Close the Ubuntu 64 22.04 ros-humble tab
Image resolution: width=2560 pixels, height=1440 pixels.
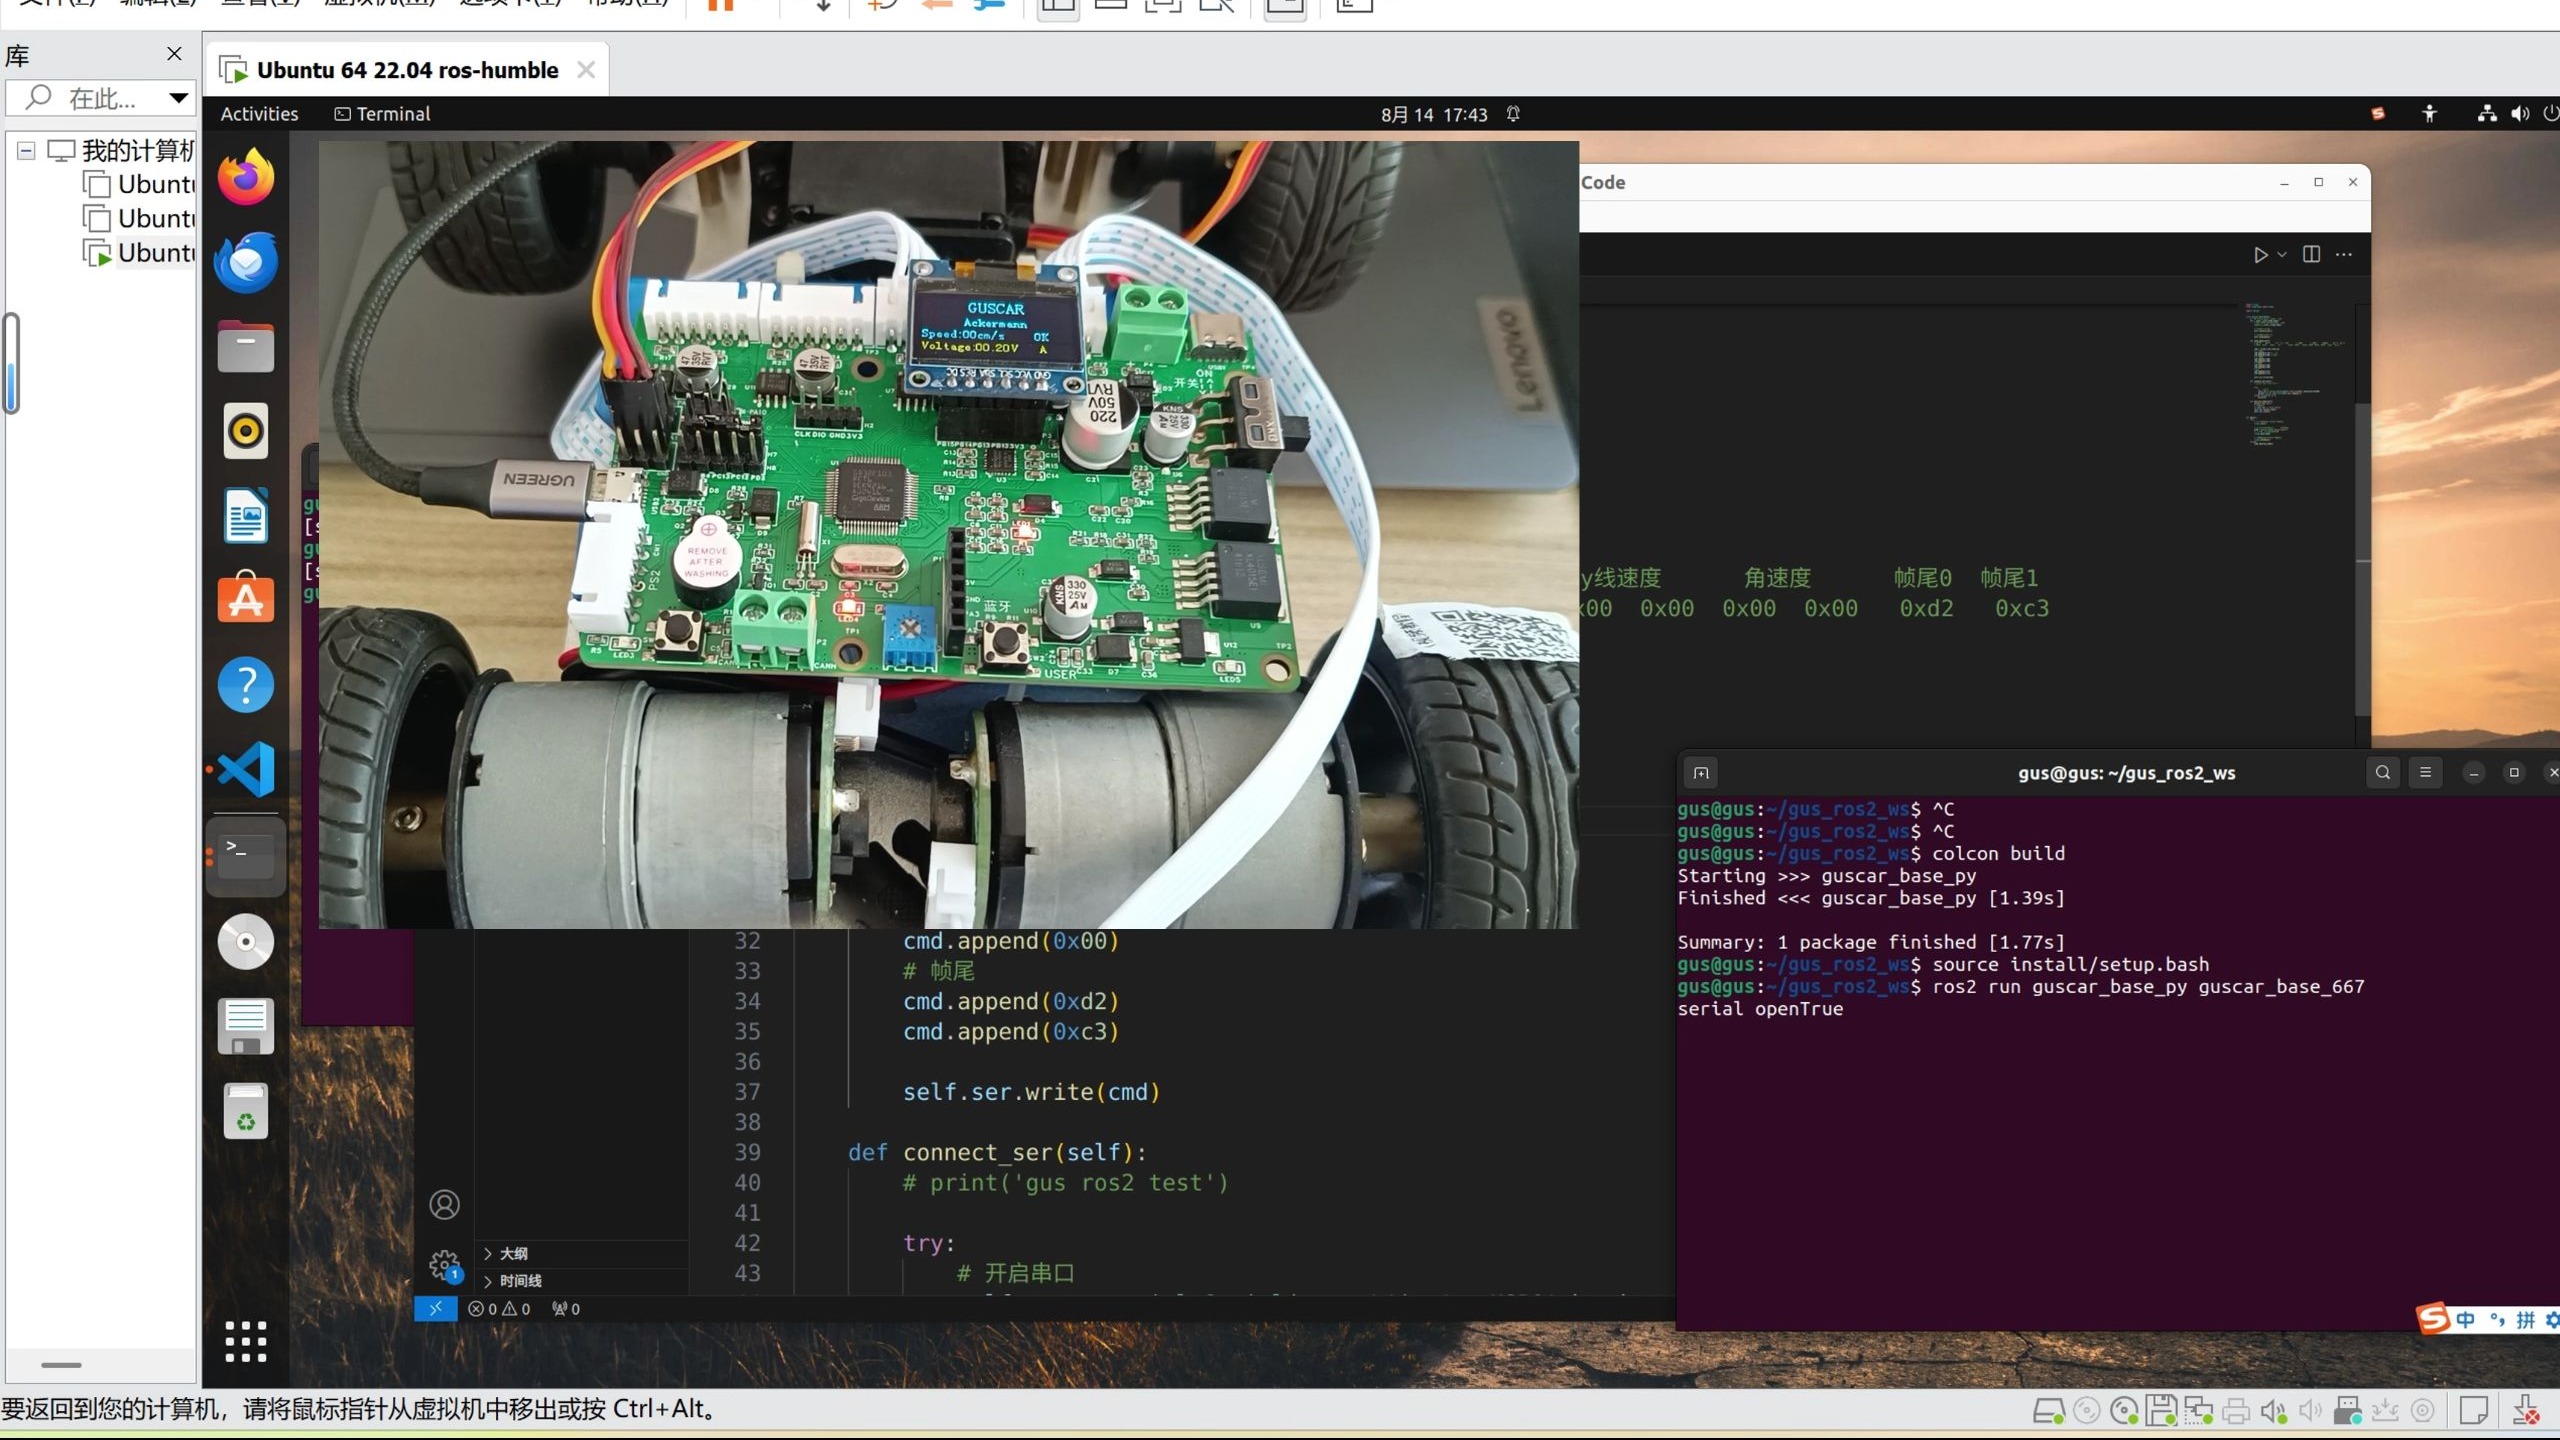tap(586, 70)
